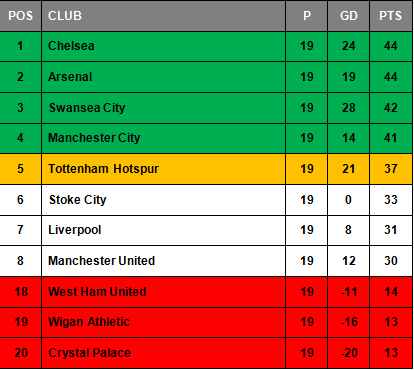Click the GD column header
The height and width of the screenshot is (370, 414).
click(x=349, y=16)
